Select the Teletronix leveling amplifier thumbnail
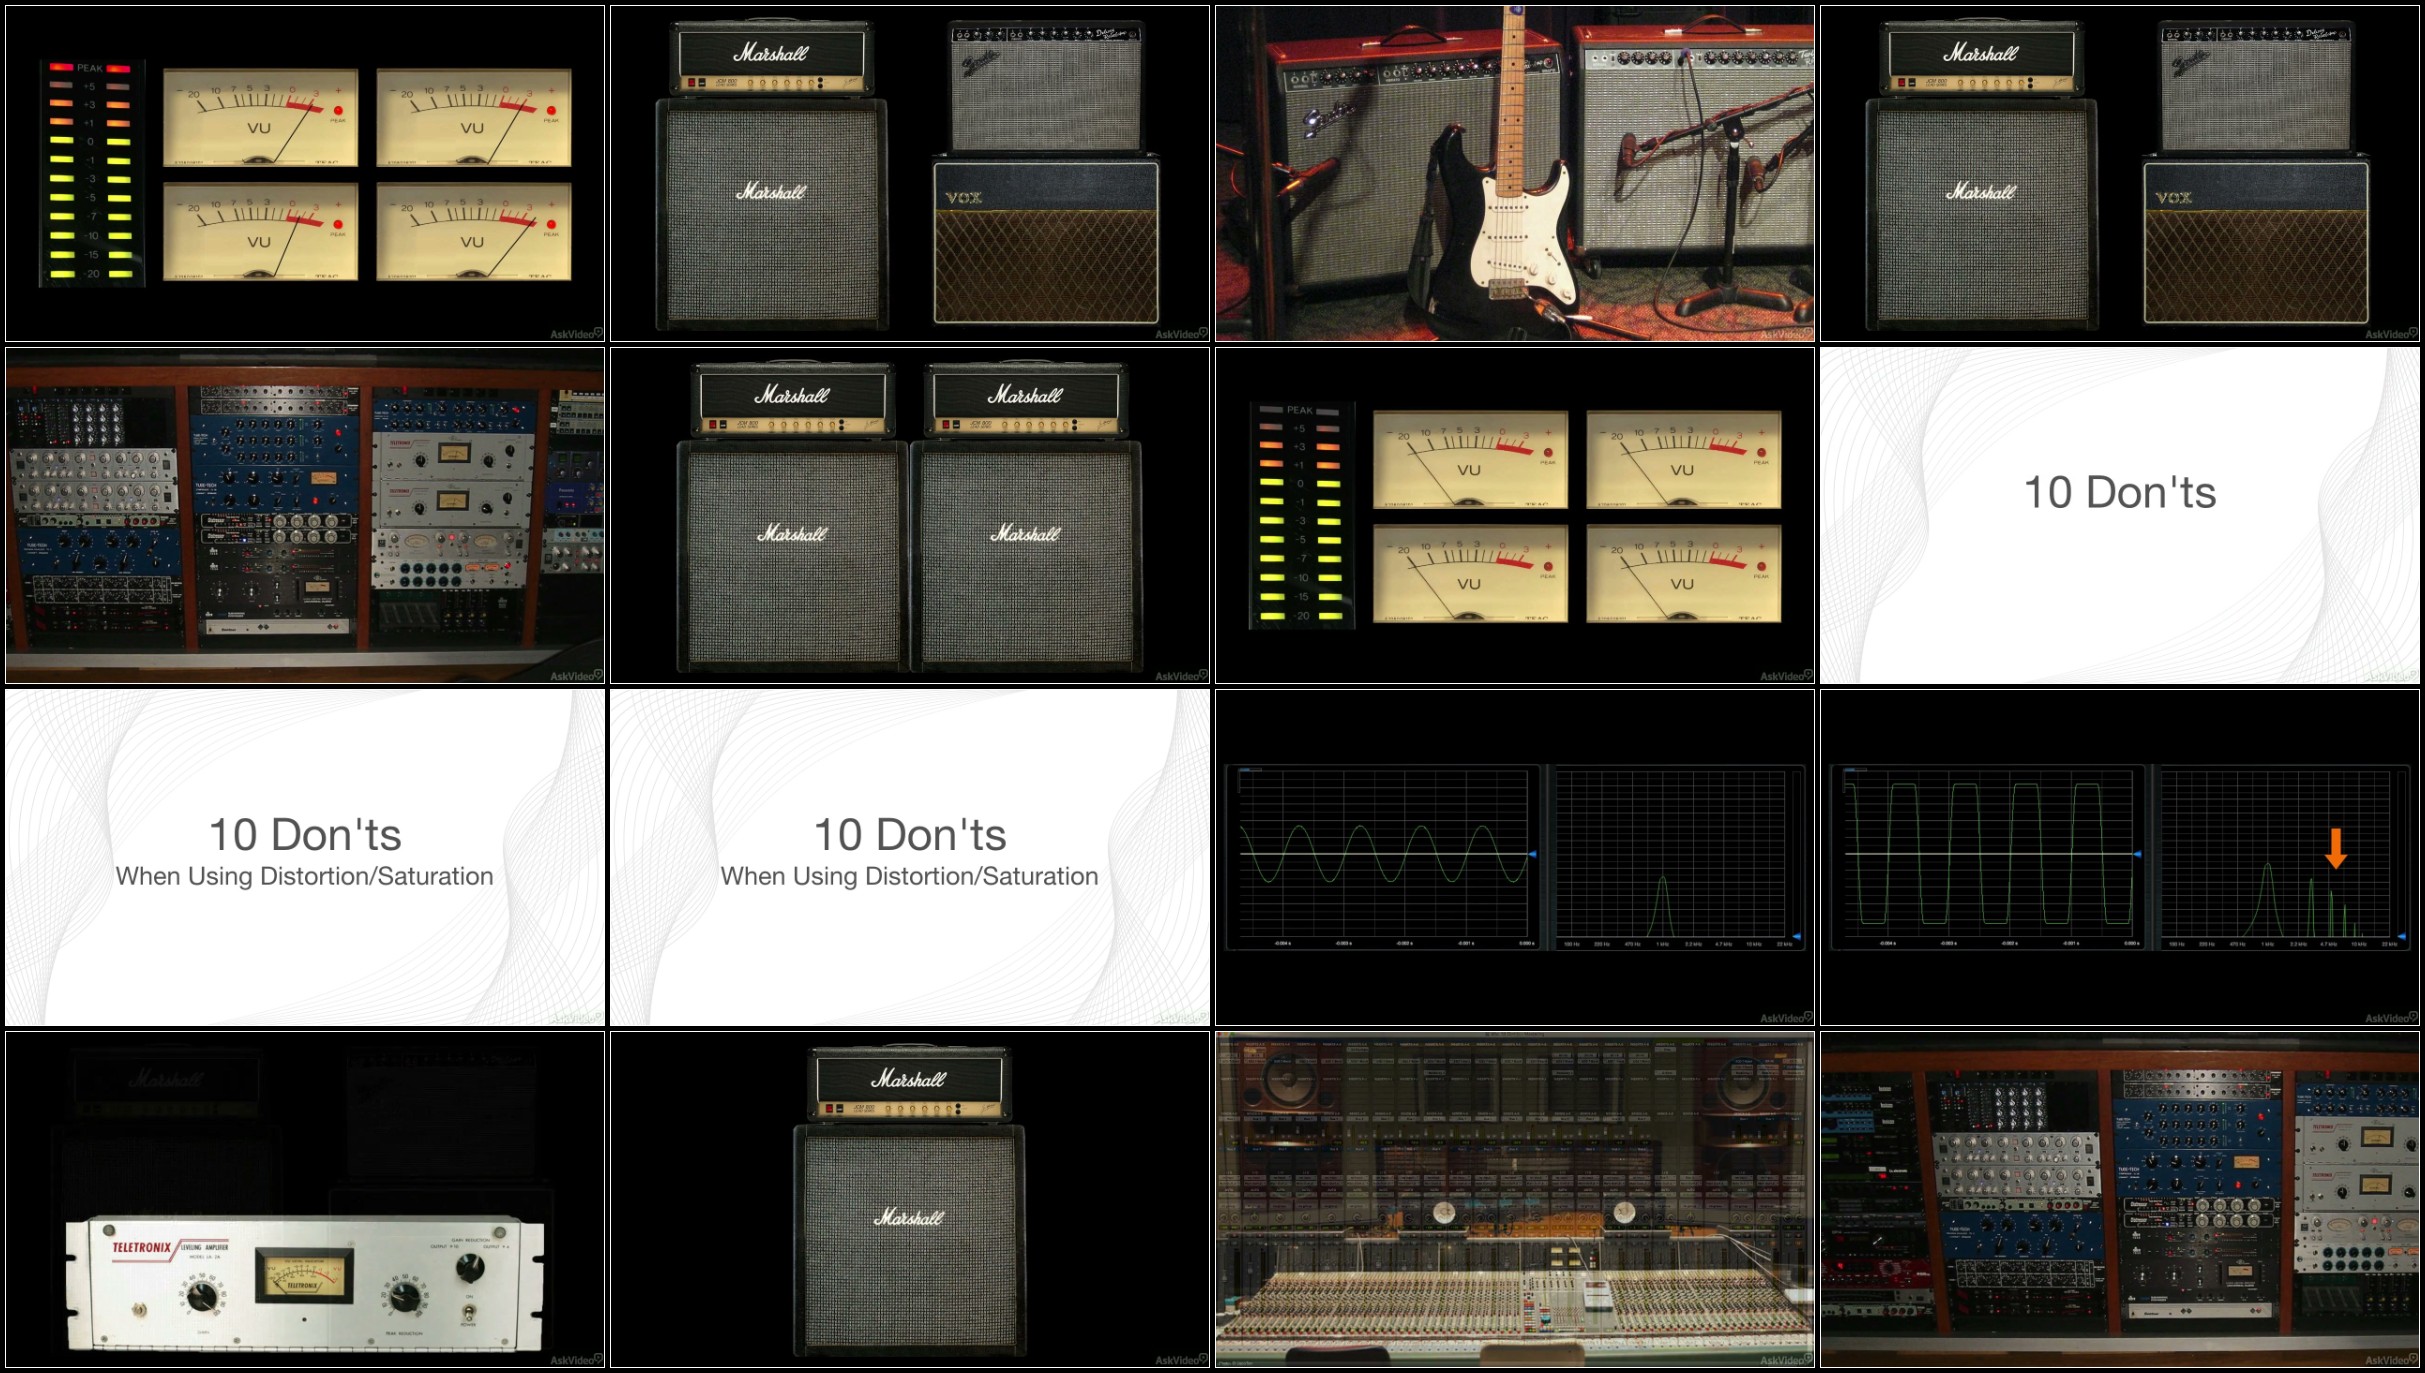Screen dimensions: 2425x1373 pos(305,1200)
